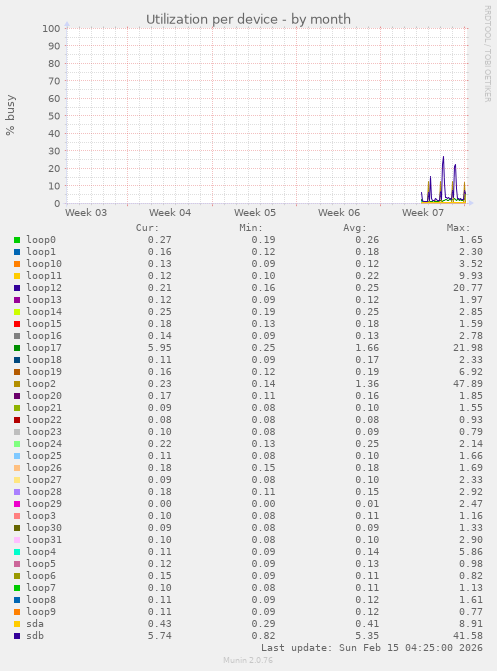Image resolution: width=497 pixels, height=671 pixels.
Task: Select the loop9 legend label
Action: coord(41,612)
